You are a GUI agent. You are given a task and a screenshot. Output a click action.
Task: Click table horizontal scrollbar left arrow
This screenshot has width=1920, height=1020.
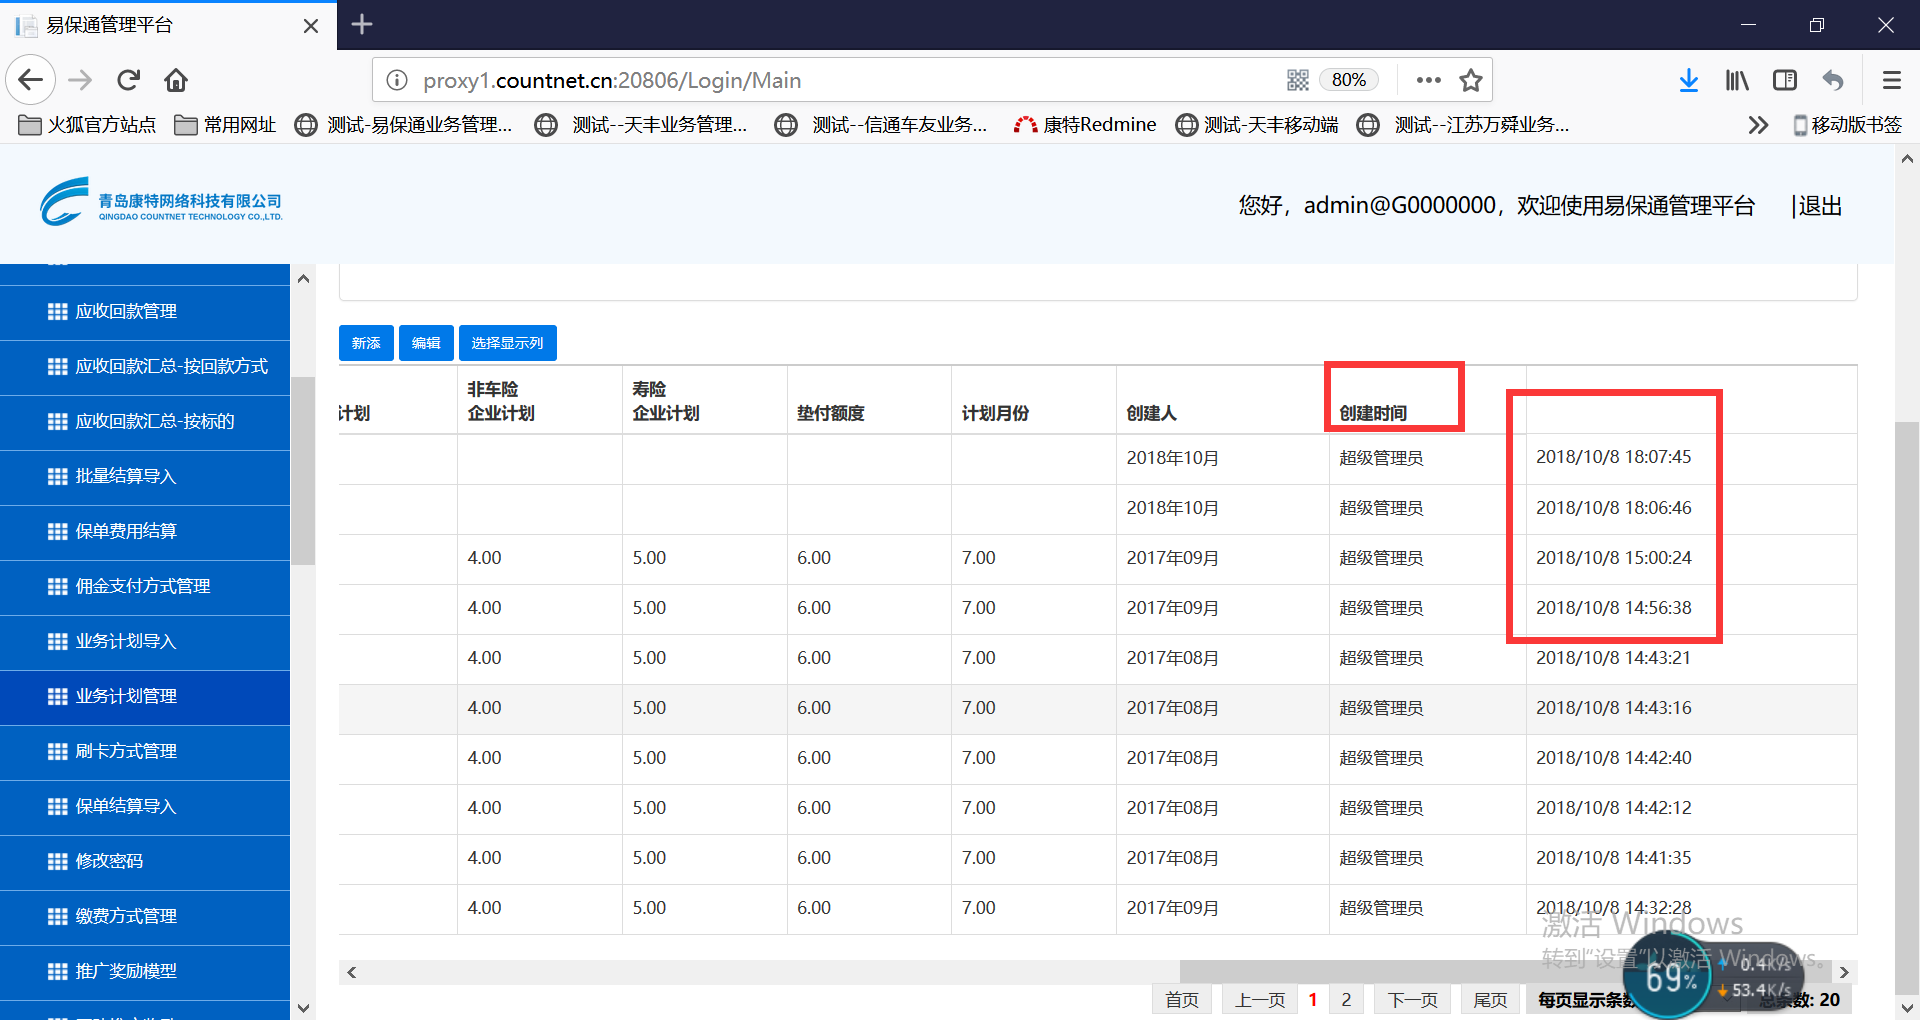(351, 972)
